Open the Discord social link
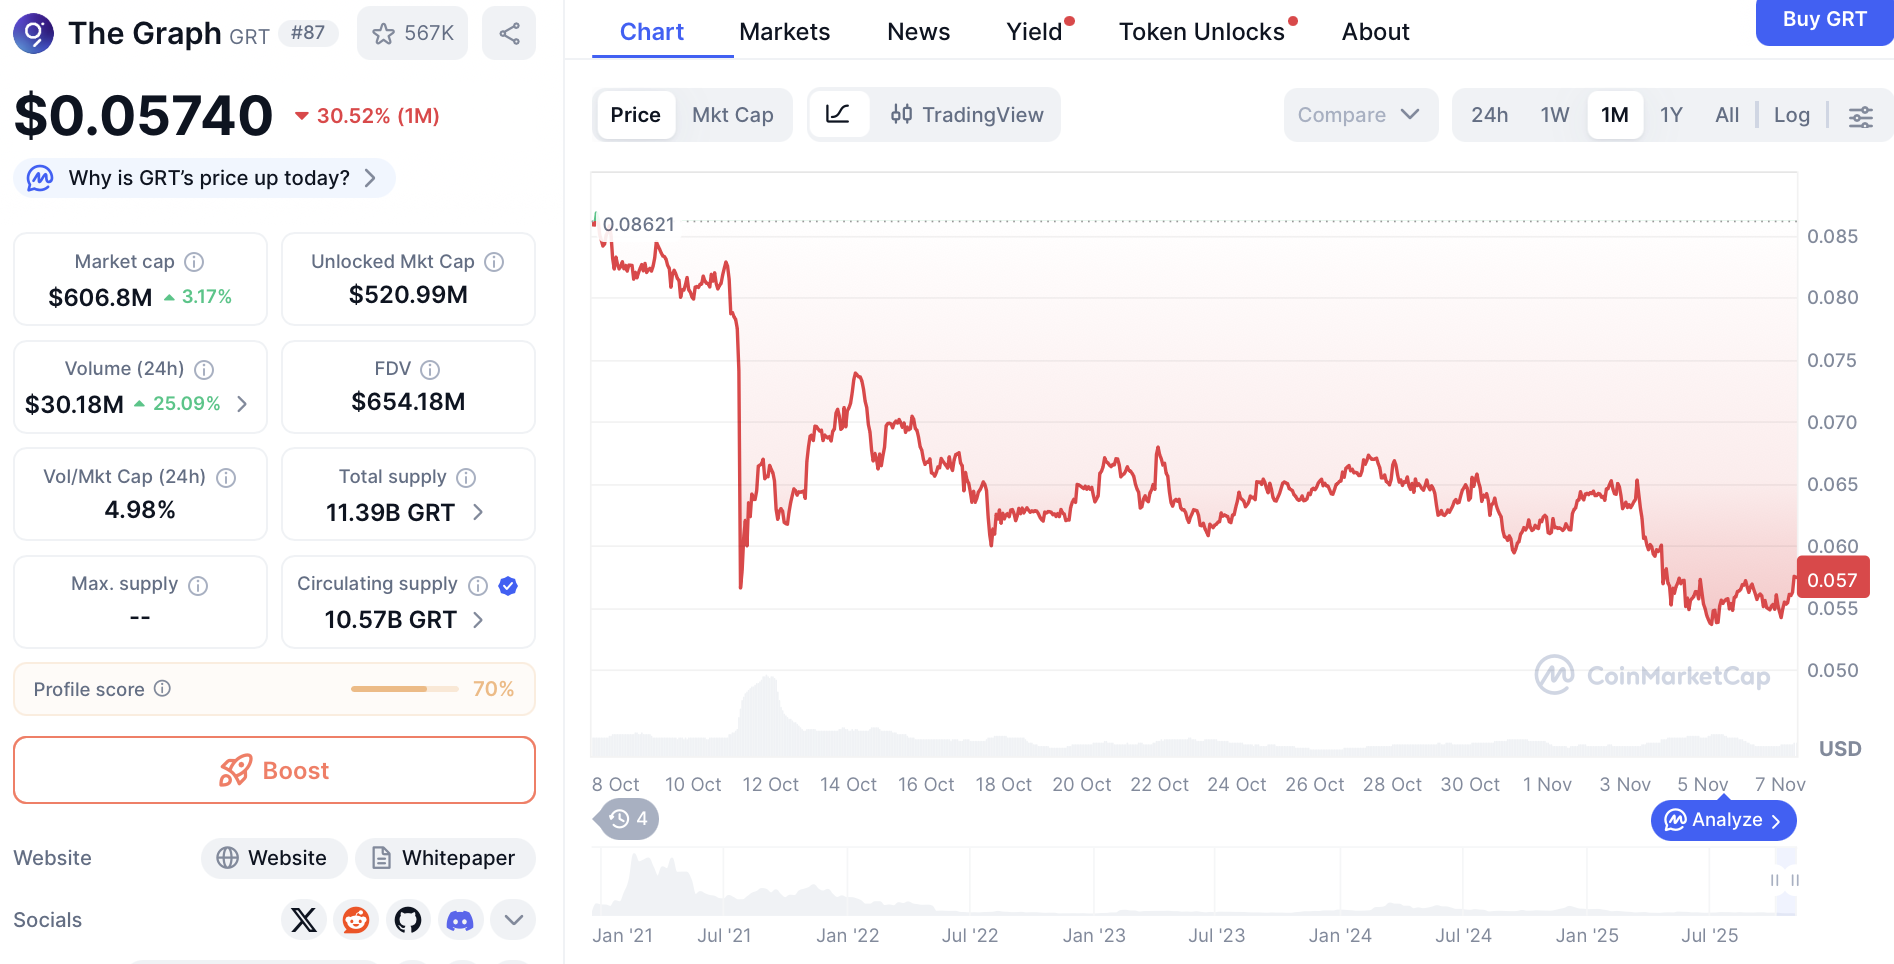 click(460, 920)
